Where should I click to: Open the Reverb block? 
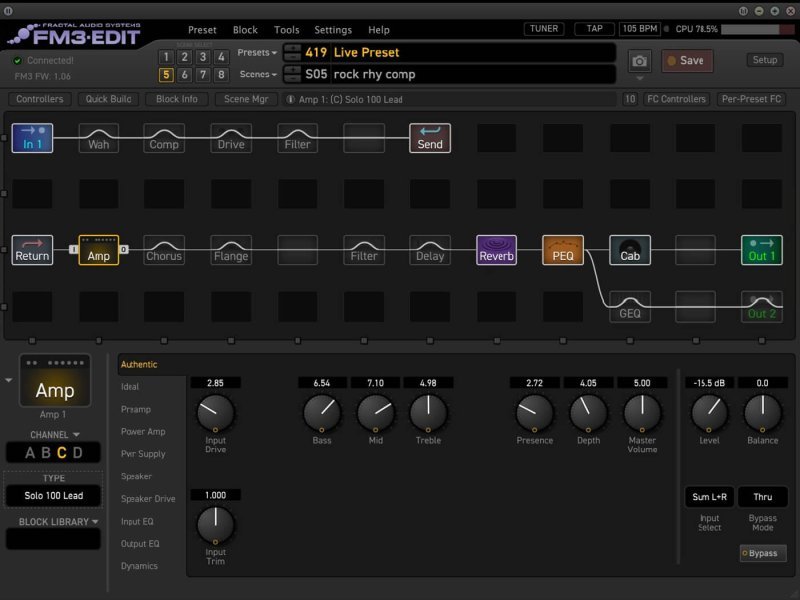tap(496, 251)
